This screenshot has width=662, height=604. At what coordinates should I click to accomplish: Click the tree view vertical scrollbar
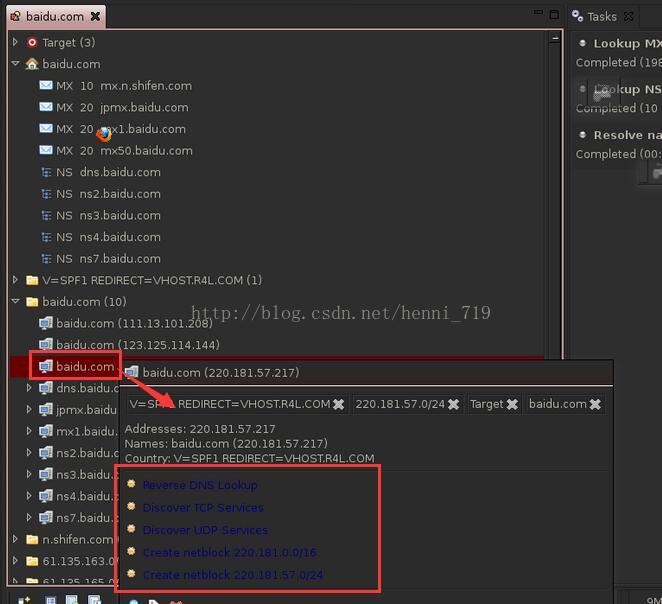pos(555,194)
